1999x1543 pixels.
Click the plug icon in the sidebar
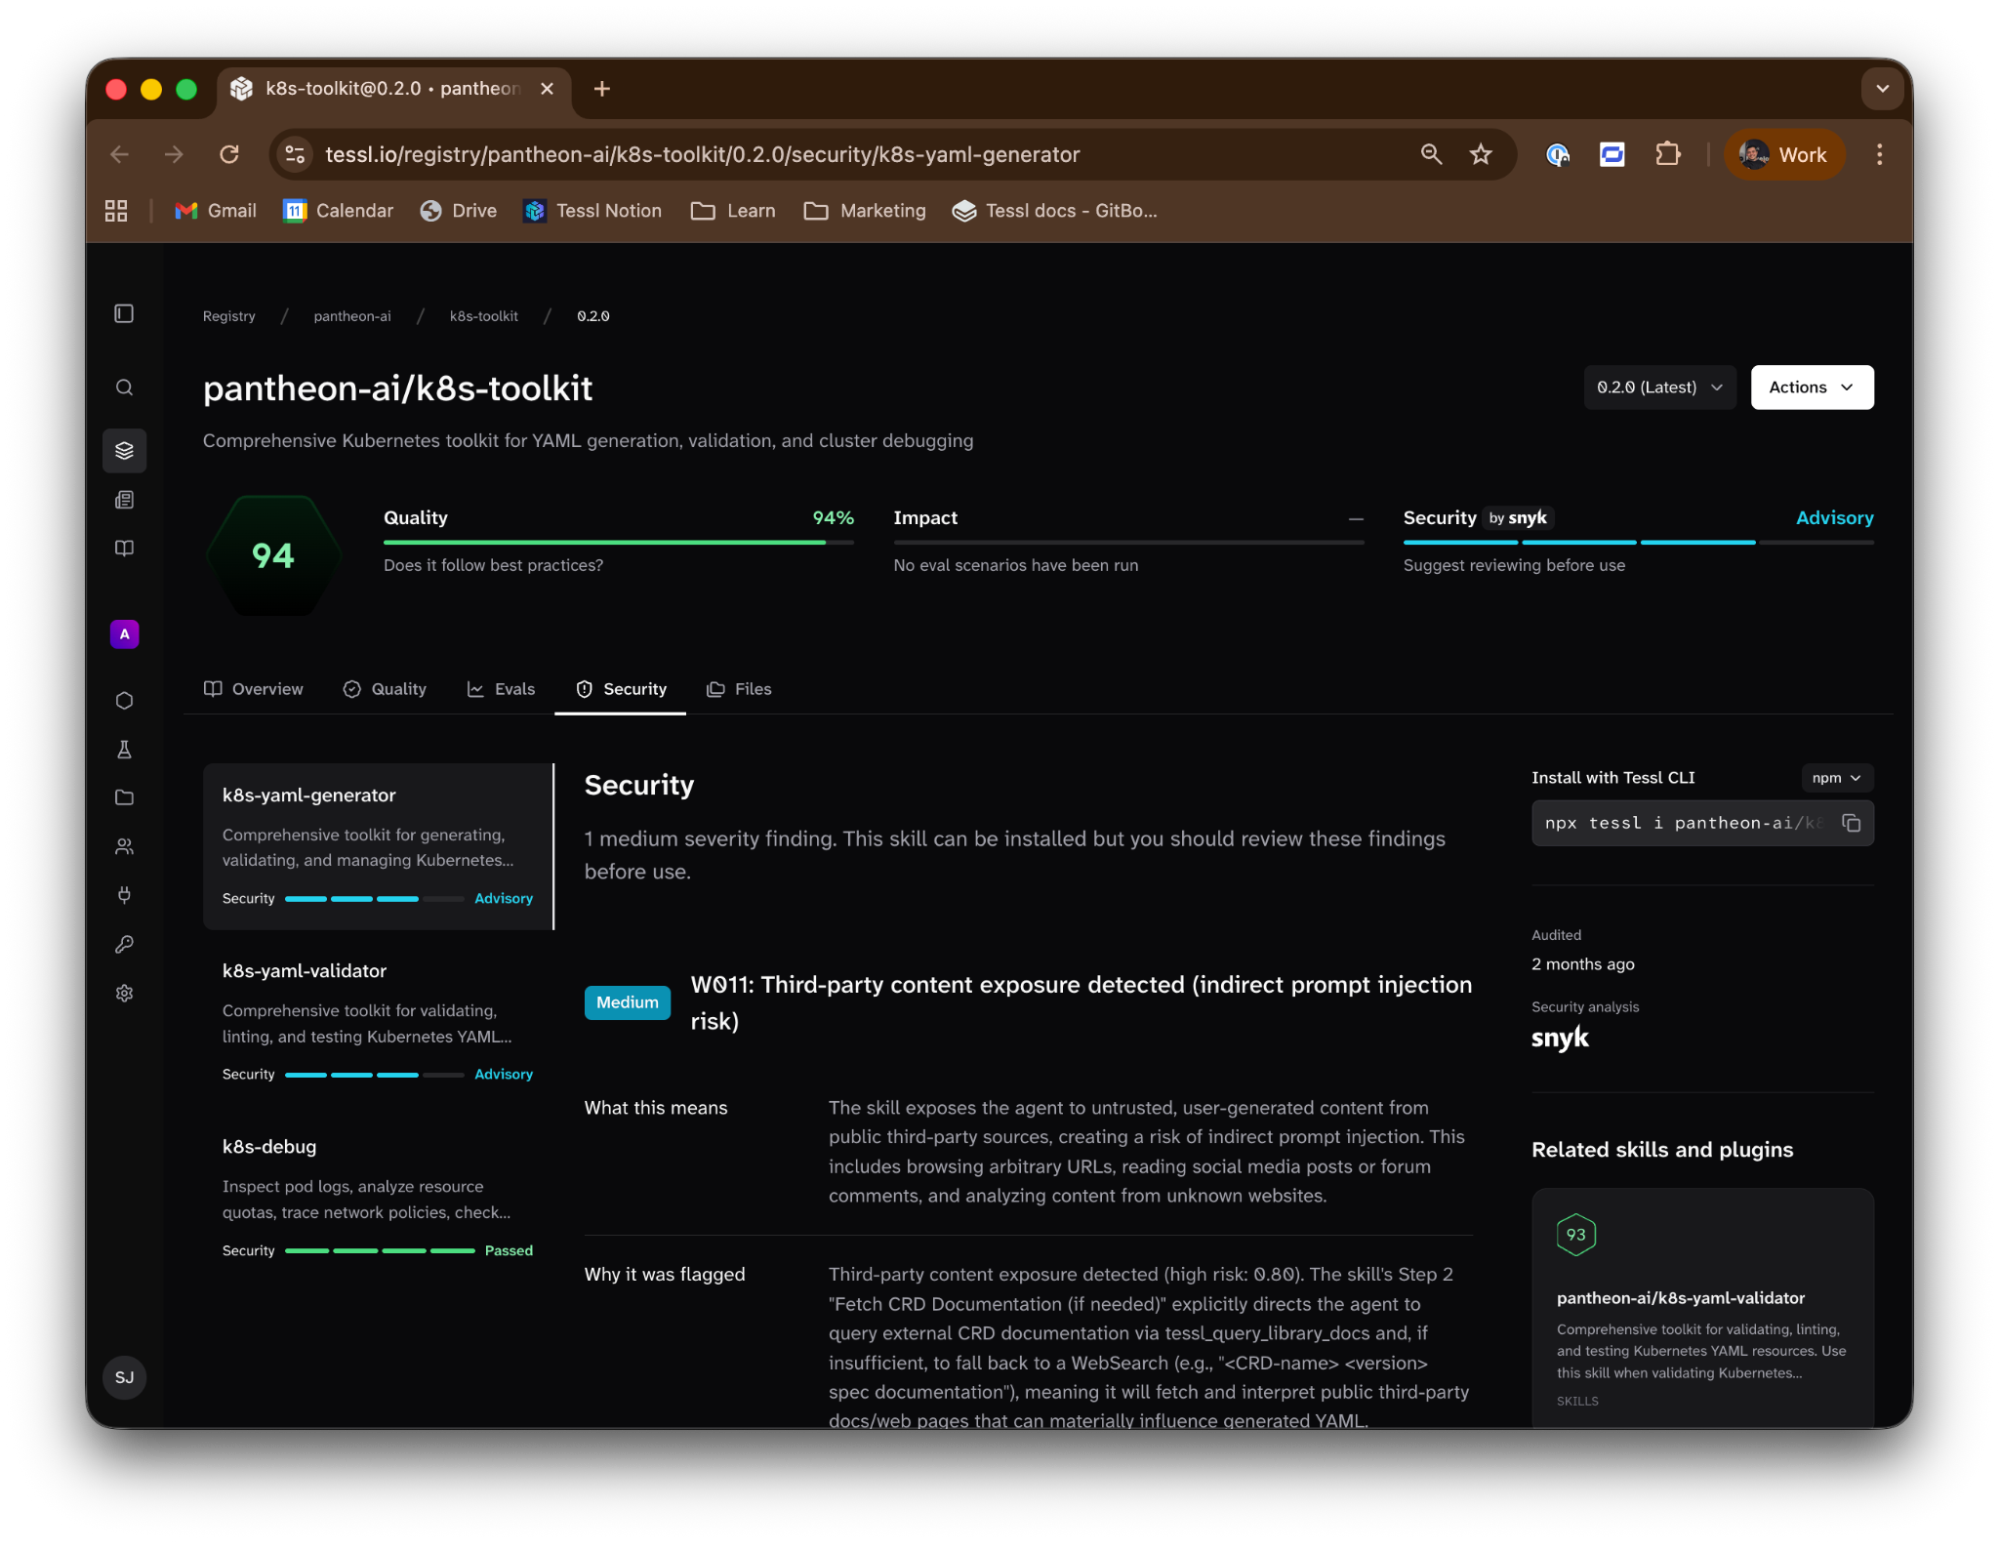tap(124, 895)
